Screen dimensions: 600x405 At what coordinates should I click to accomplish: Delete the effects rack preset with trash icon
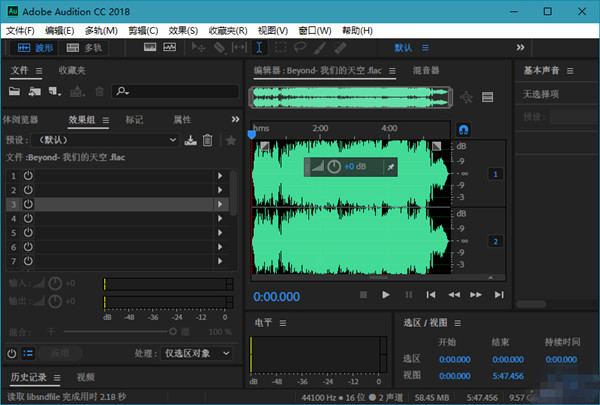point(208,140)
